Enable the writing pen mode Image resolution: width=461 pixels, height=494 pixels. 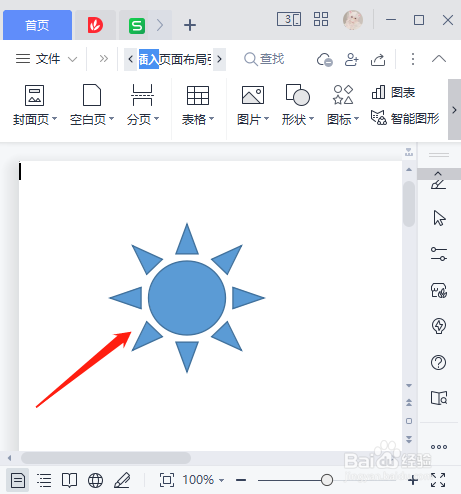(x=122, y=480)
